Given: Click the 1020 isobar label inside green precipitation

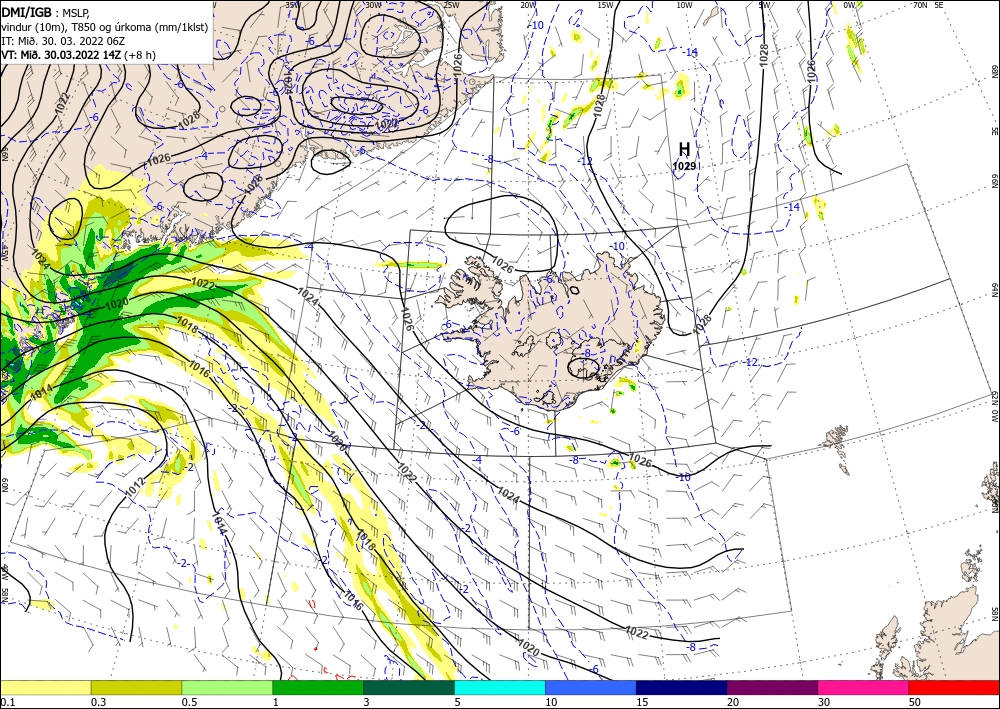Looking at the screenshot, I should (116, 303).
